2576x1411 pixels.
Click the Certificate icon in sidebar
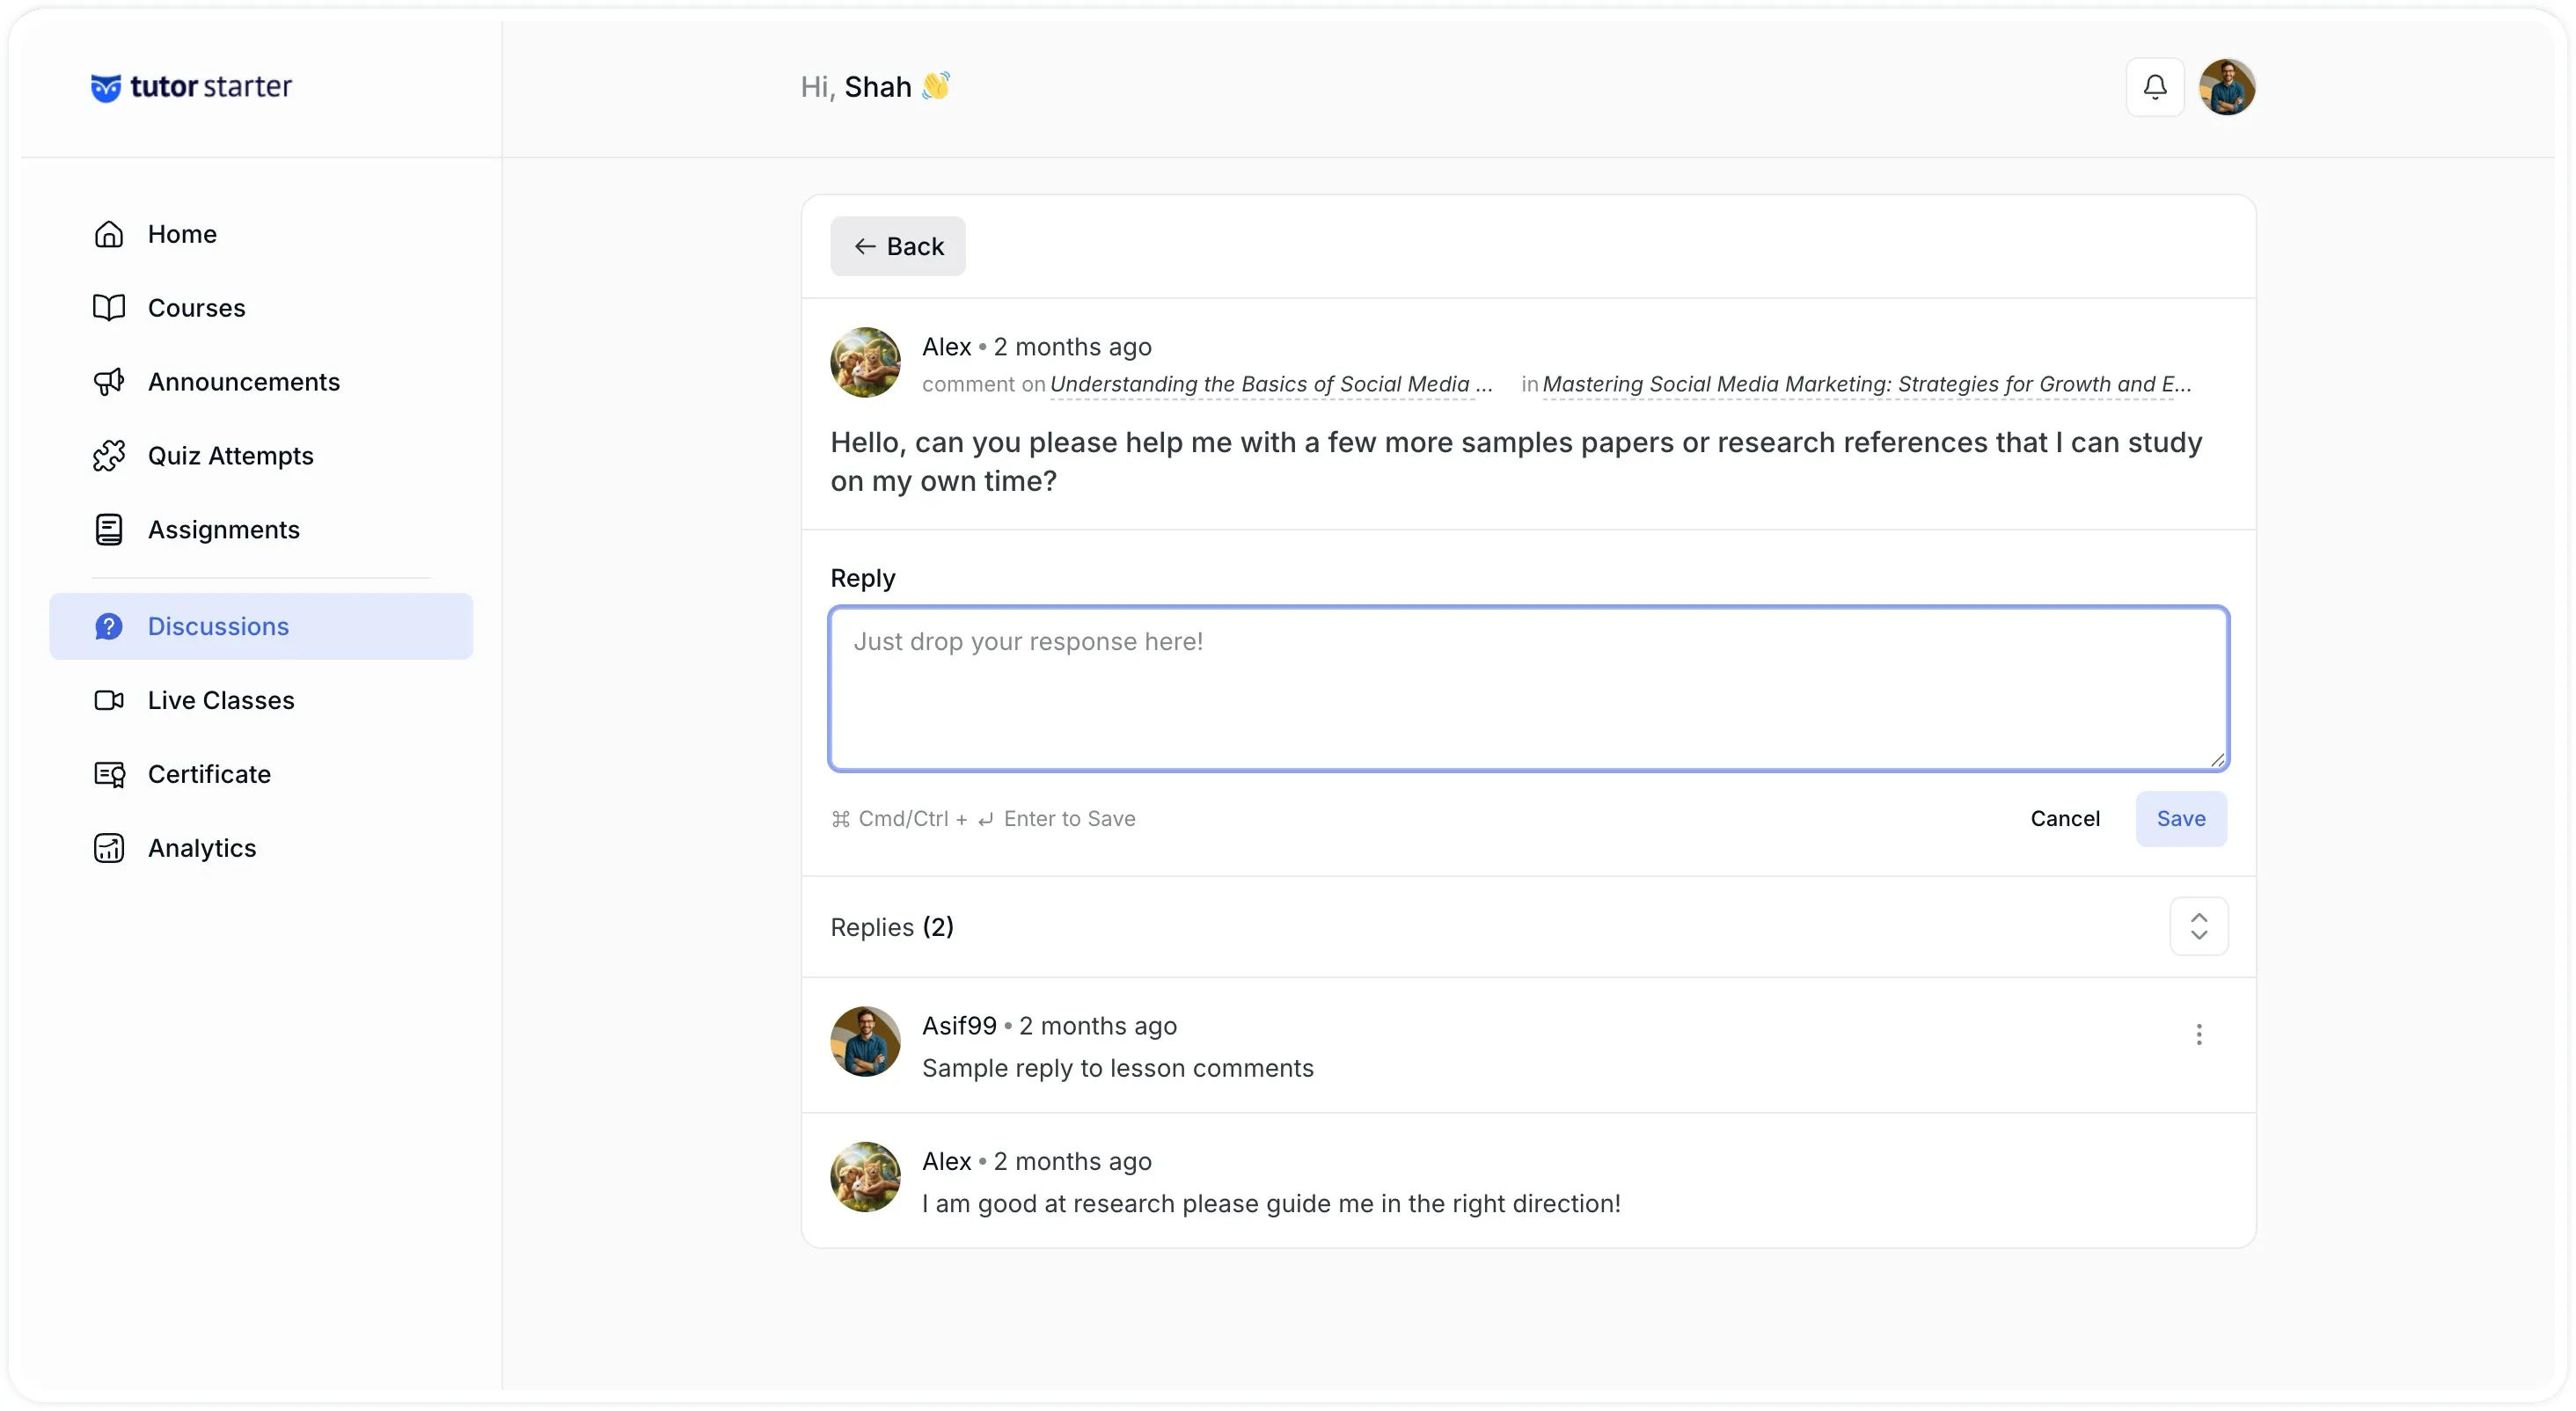pos(109,775)
